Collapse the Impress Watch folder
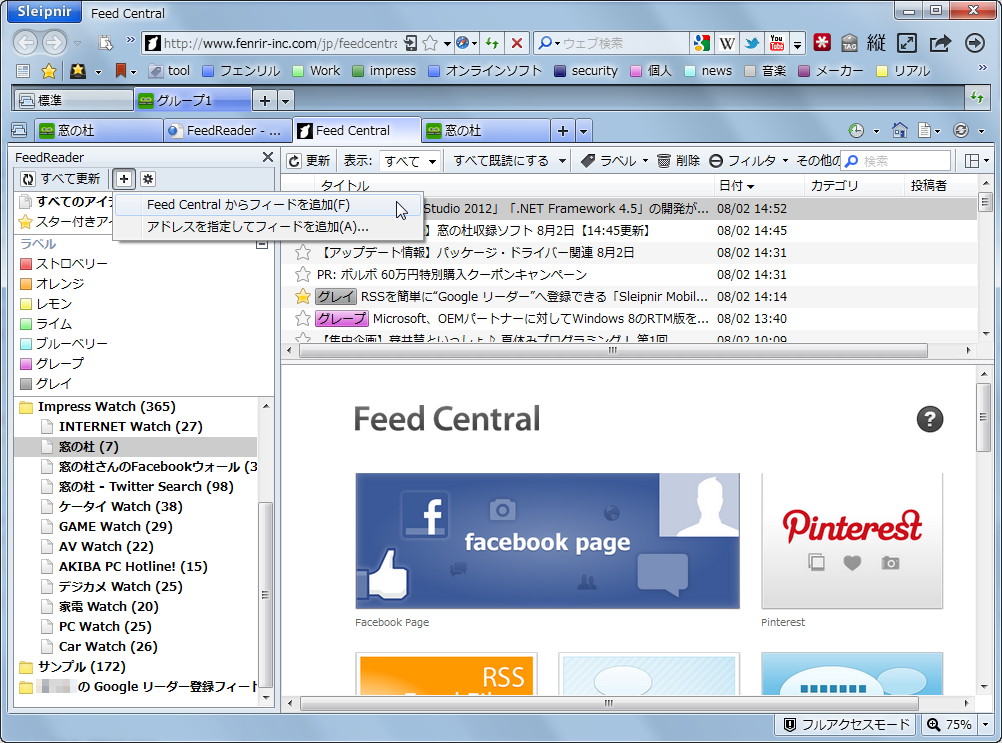Image resolution: width=1002 pixels, height=743 pixels. point(27,406)
